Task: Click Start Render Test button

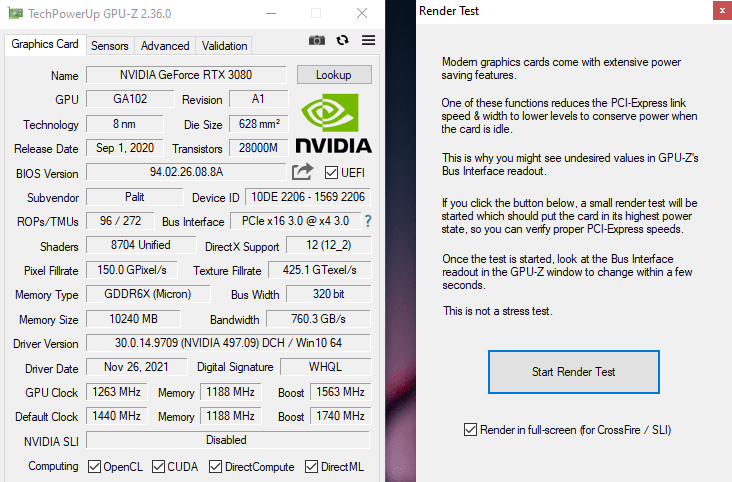Action: [574, 372]
